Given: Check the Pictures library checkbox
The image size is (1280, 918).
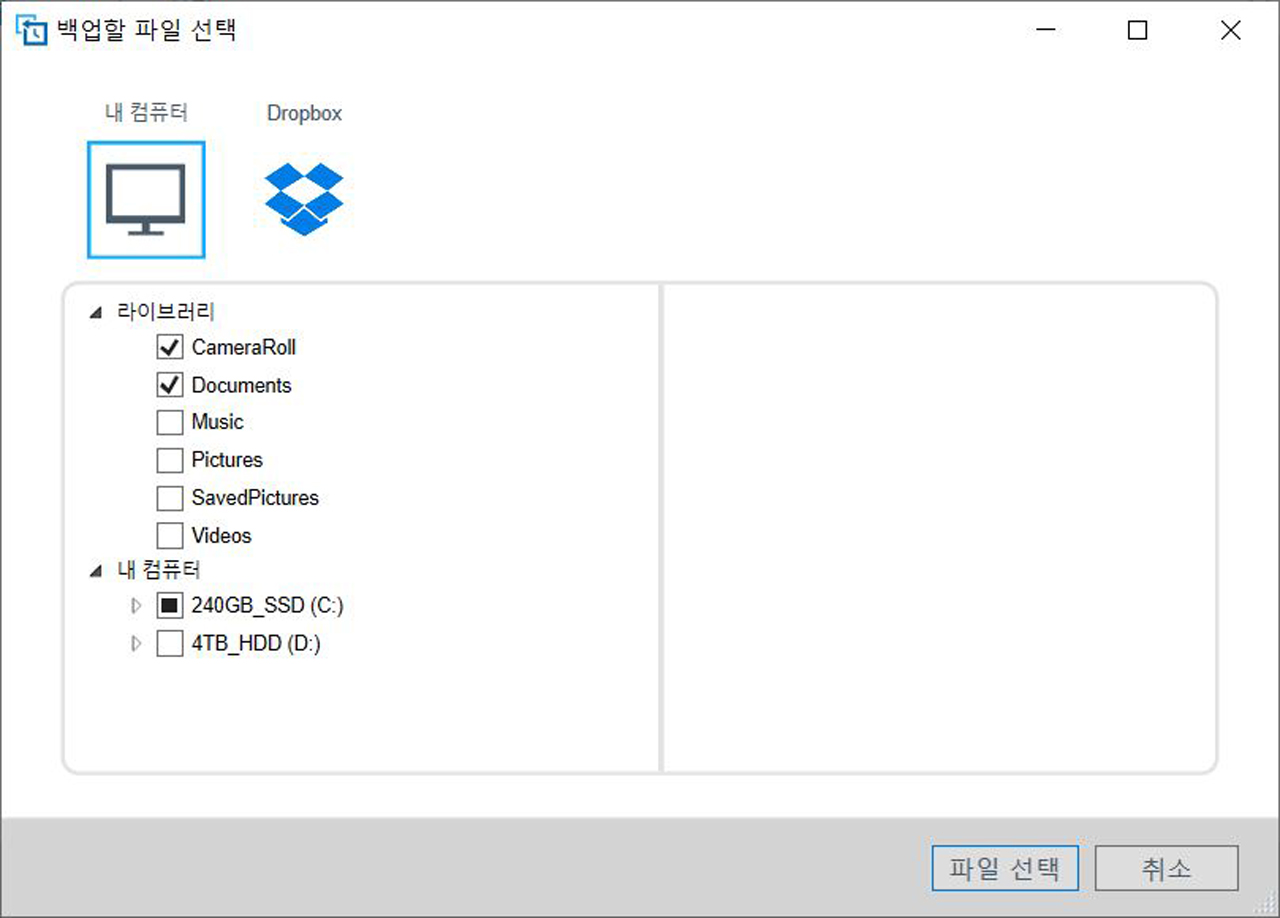Looking at the screenshot, I should (170, 460).
